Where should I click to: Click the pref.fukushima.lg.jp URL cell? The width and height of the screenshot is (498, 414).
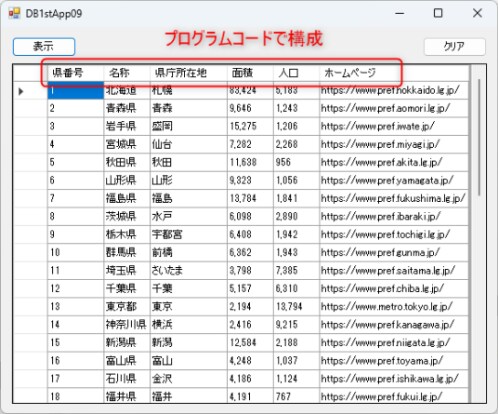(394, 198)
